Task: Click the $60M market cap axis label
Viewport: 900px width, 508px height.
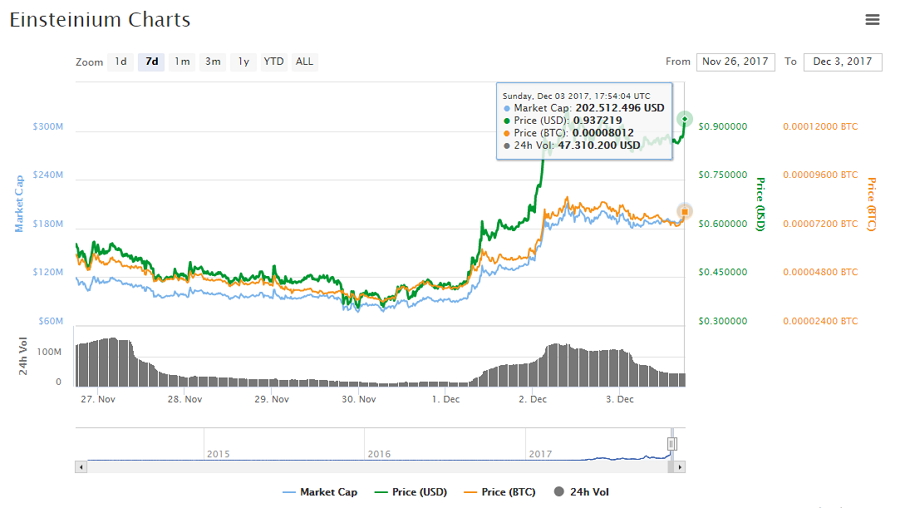Action: (51, 321)
